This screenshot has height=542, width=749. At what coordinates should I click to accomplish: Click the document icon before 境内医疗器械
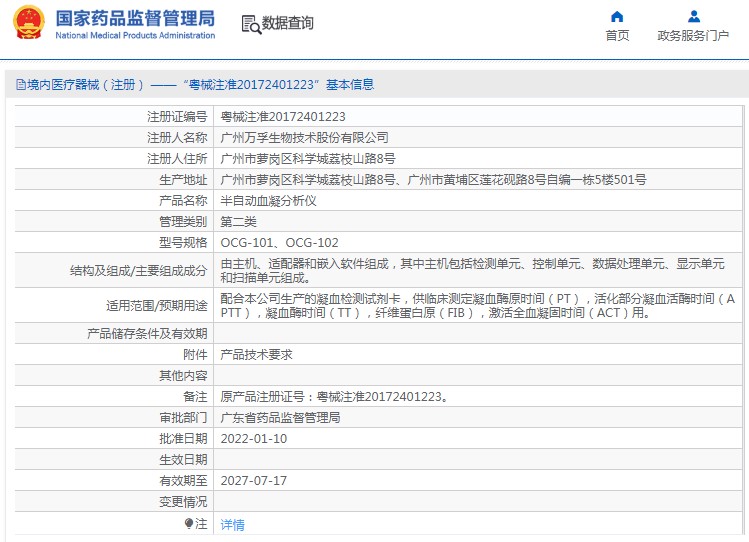point(10,85)
